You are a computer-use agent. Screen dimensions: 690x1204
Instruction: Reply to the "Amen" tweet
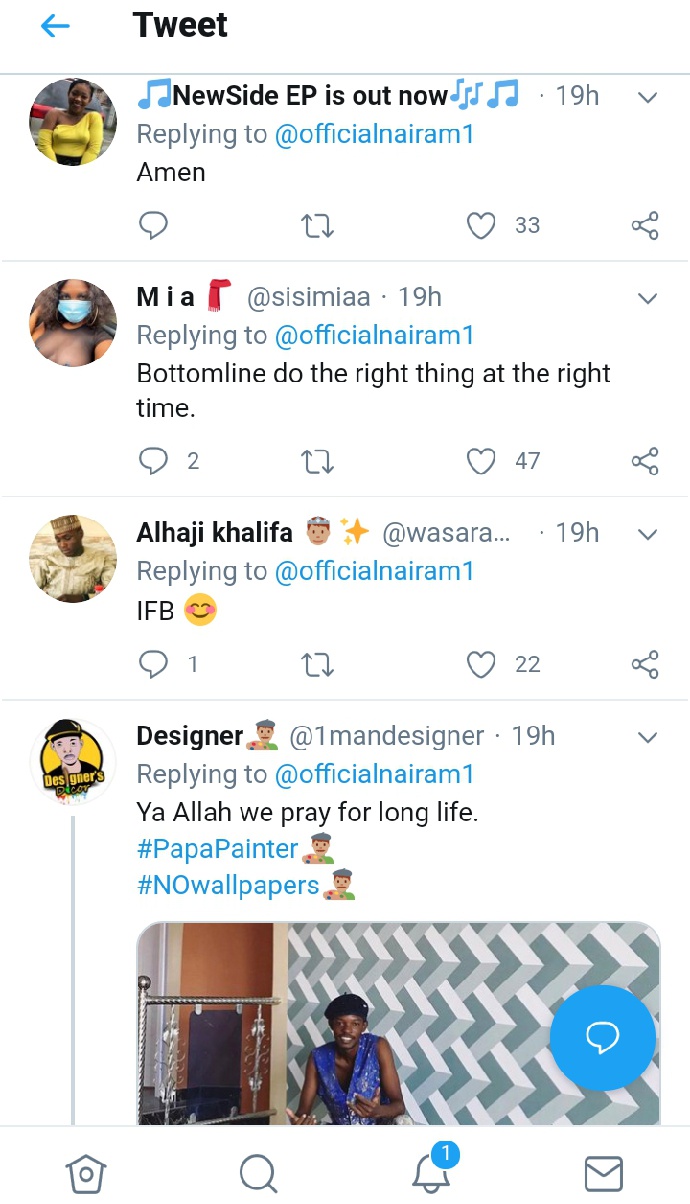point(153,226)
